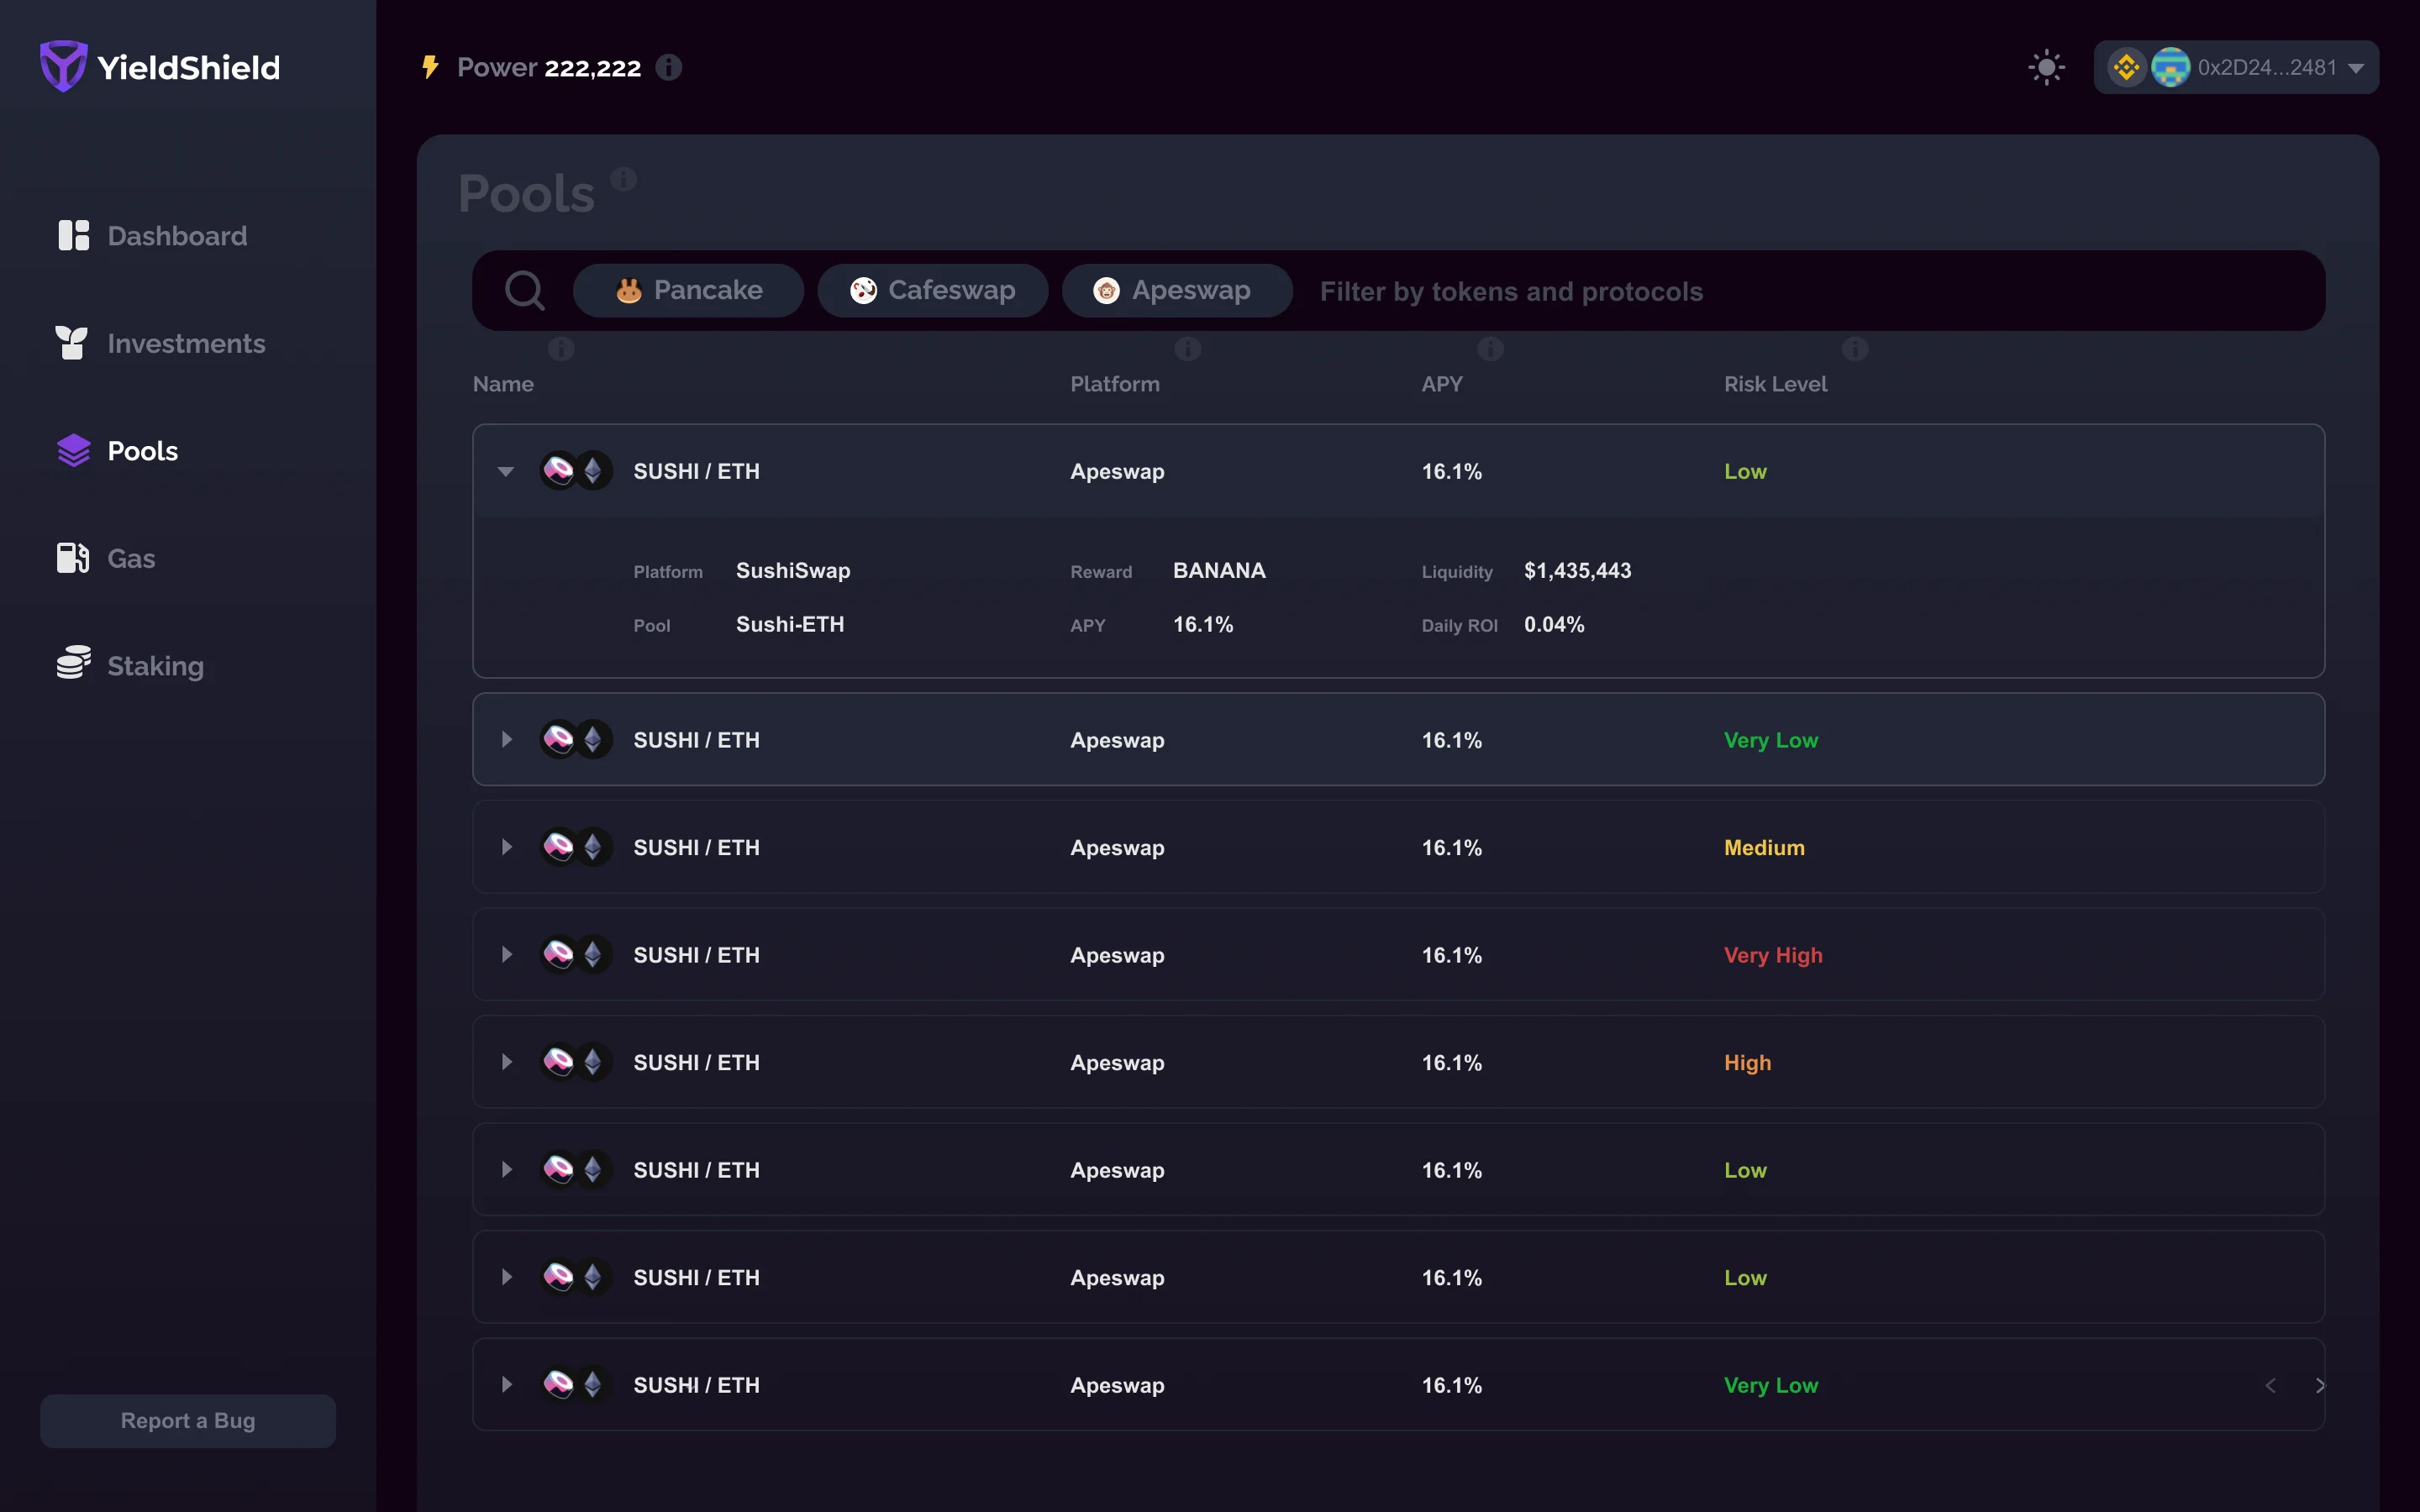Toggle the Cafeswap filter chip
The image size is (2420, 1512).
(x=932, y=291)
